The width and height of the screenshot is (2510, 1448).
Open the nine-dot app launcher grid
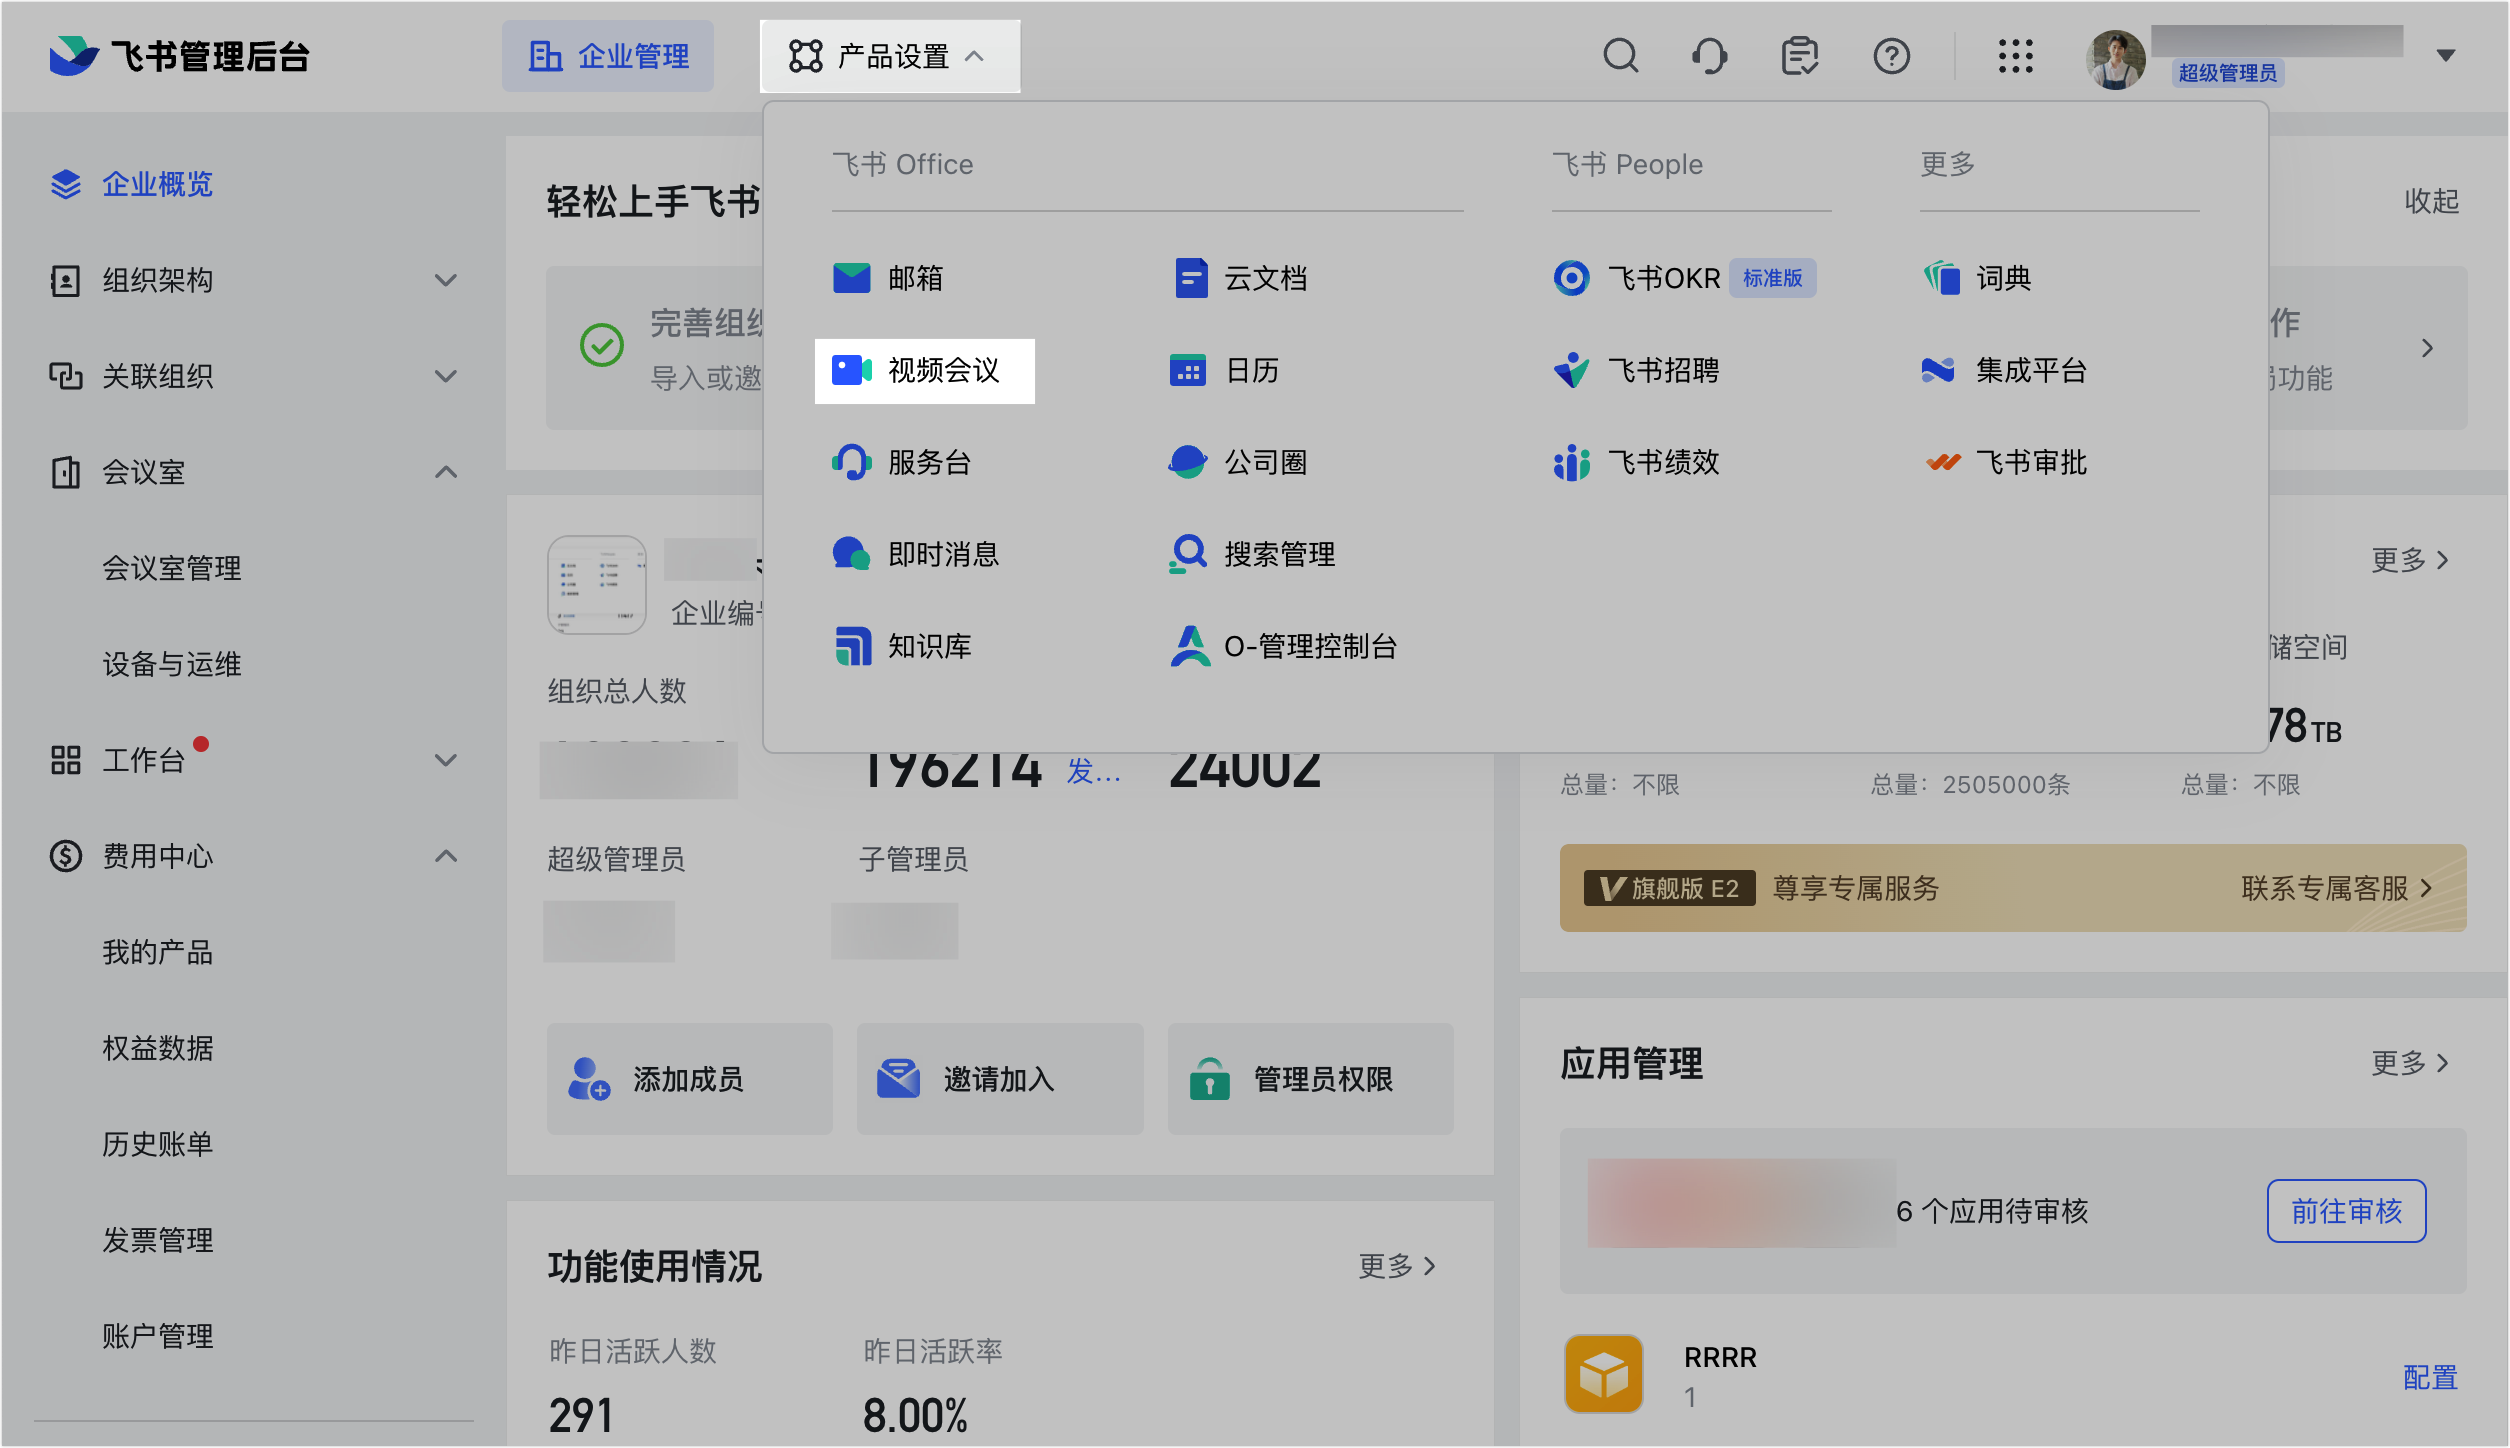point(2015,56)
